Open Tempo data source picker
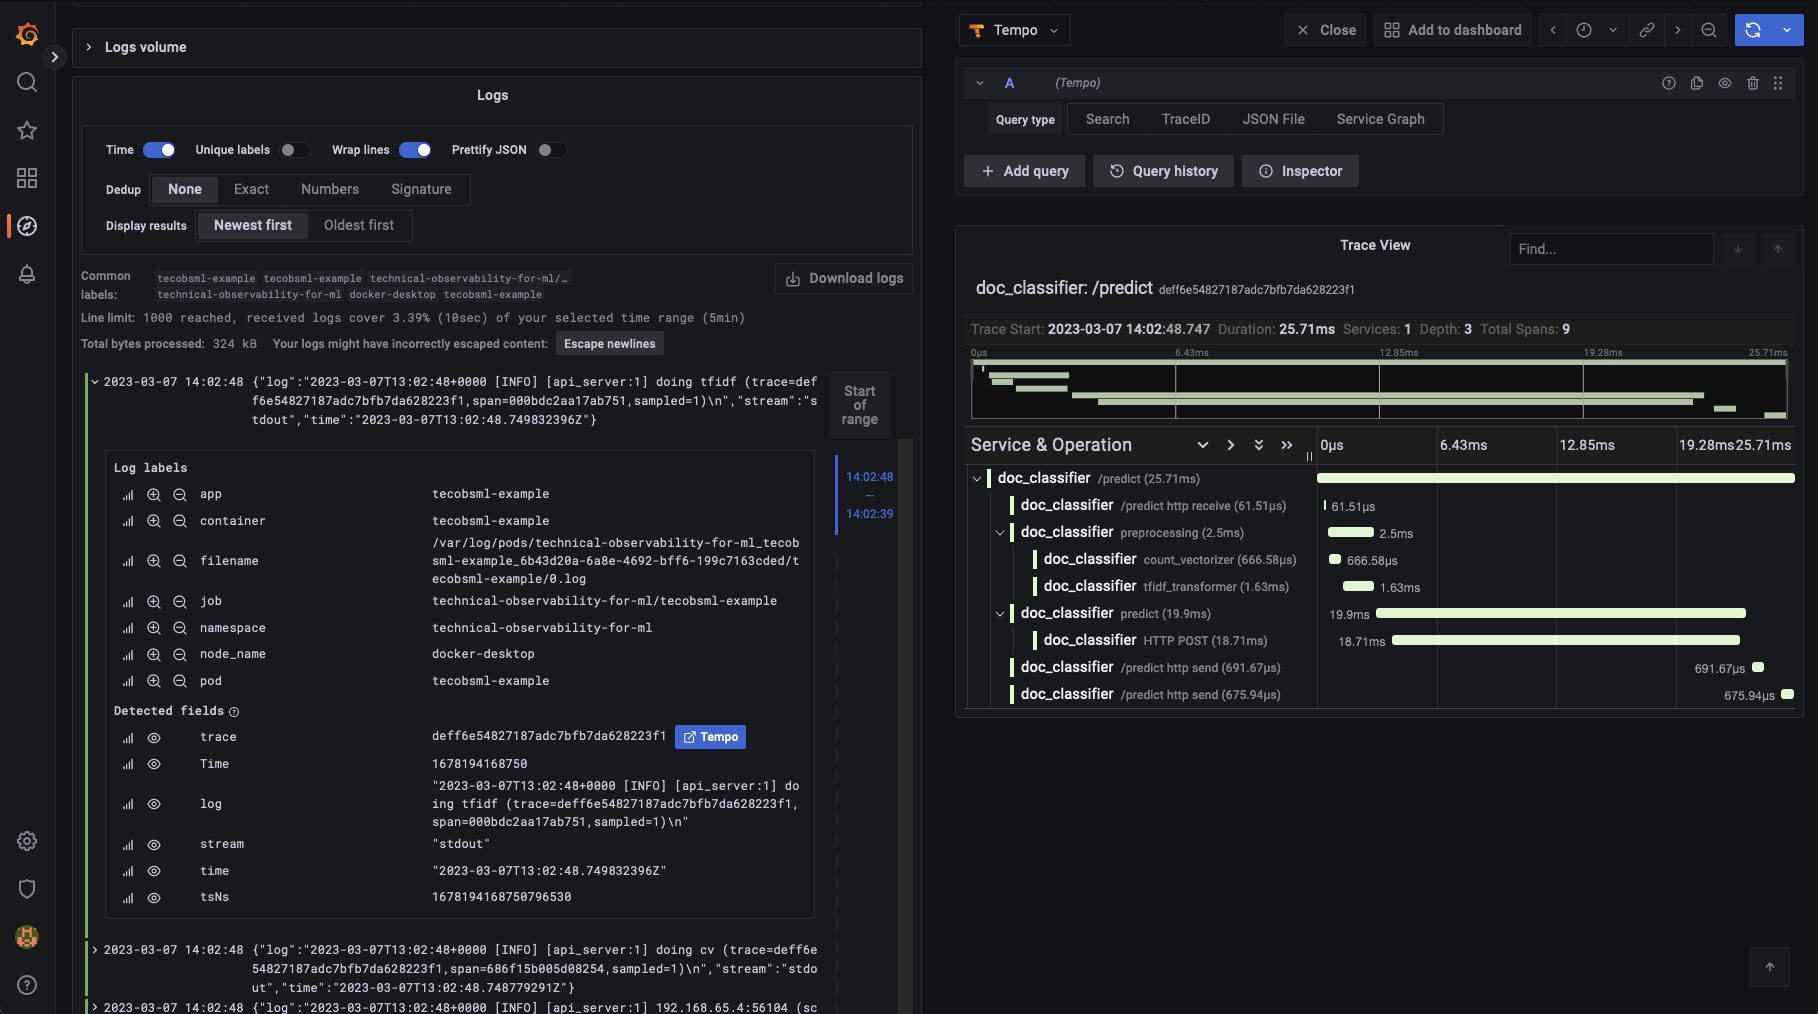Viewport: 1818px width, 1014px height. (x=1014, y=30)
